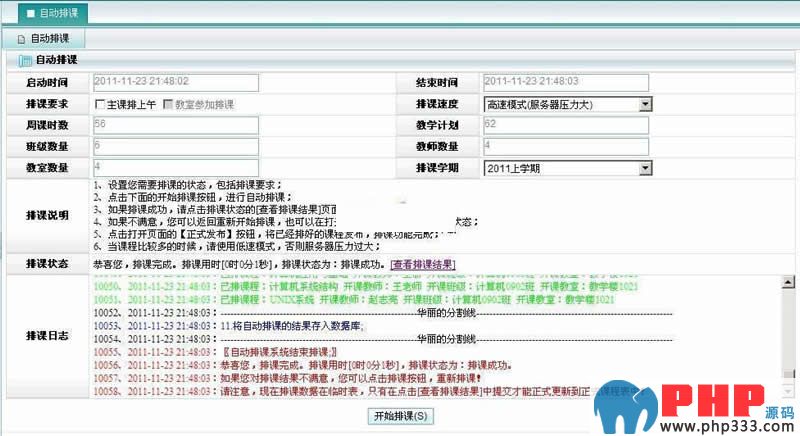
Task: Click the log scrollbar up arrow
Action: tap(788, 282)
